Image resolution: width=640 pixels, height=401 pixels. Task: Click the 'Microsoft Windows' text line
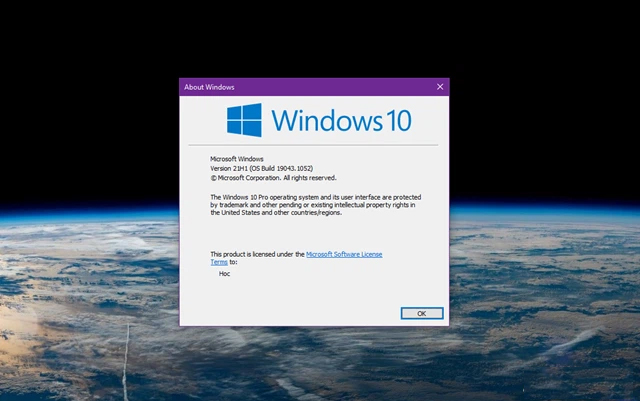tap(237, 159)
